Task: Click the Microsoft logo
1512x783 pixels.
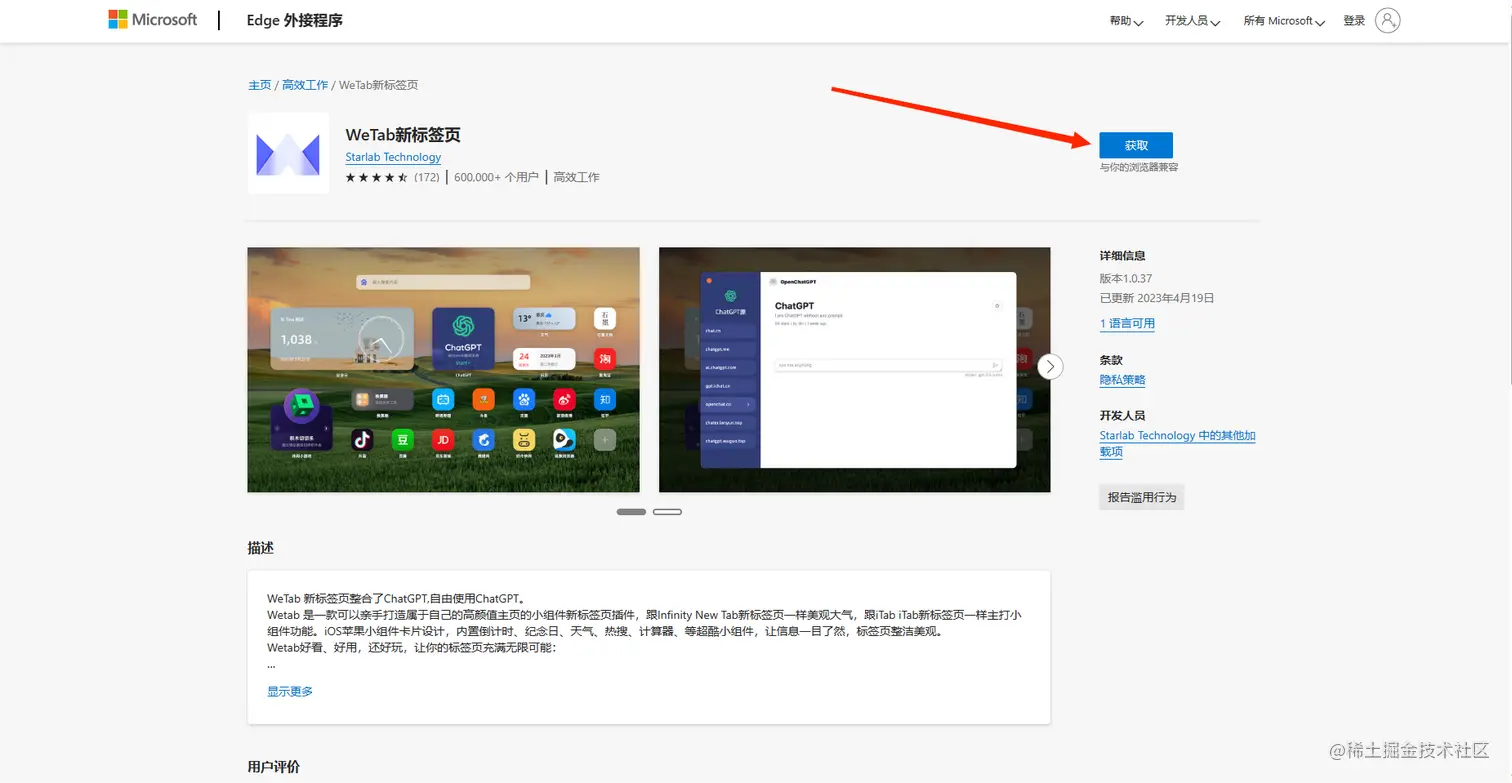Action: click(x=153, y=20)
